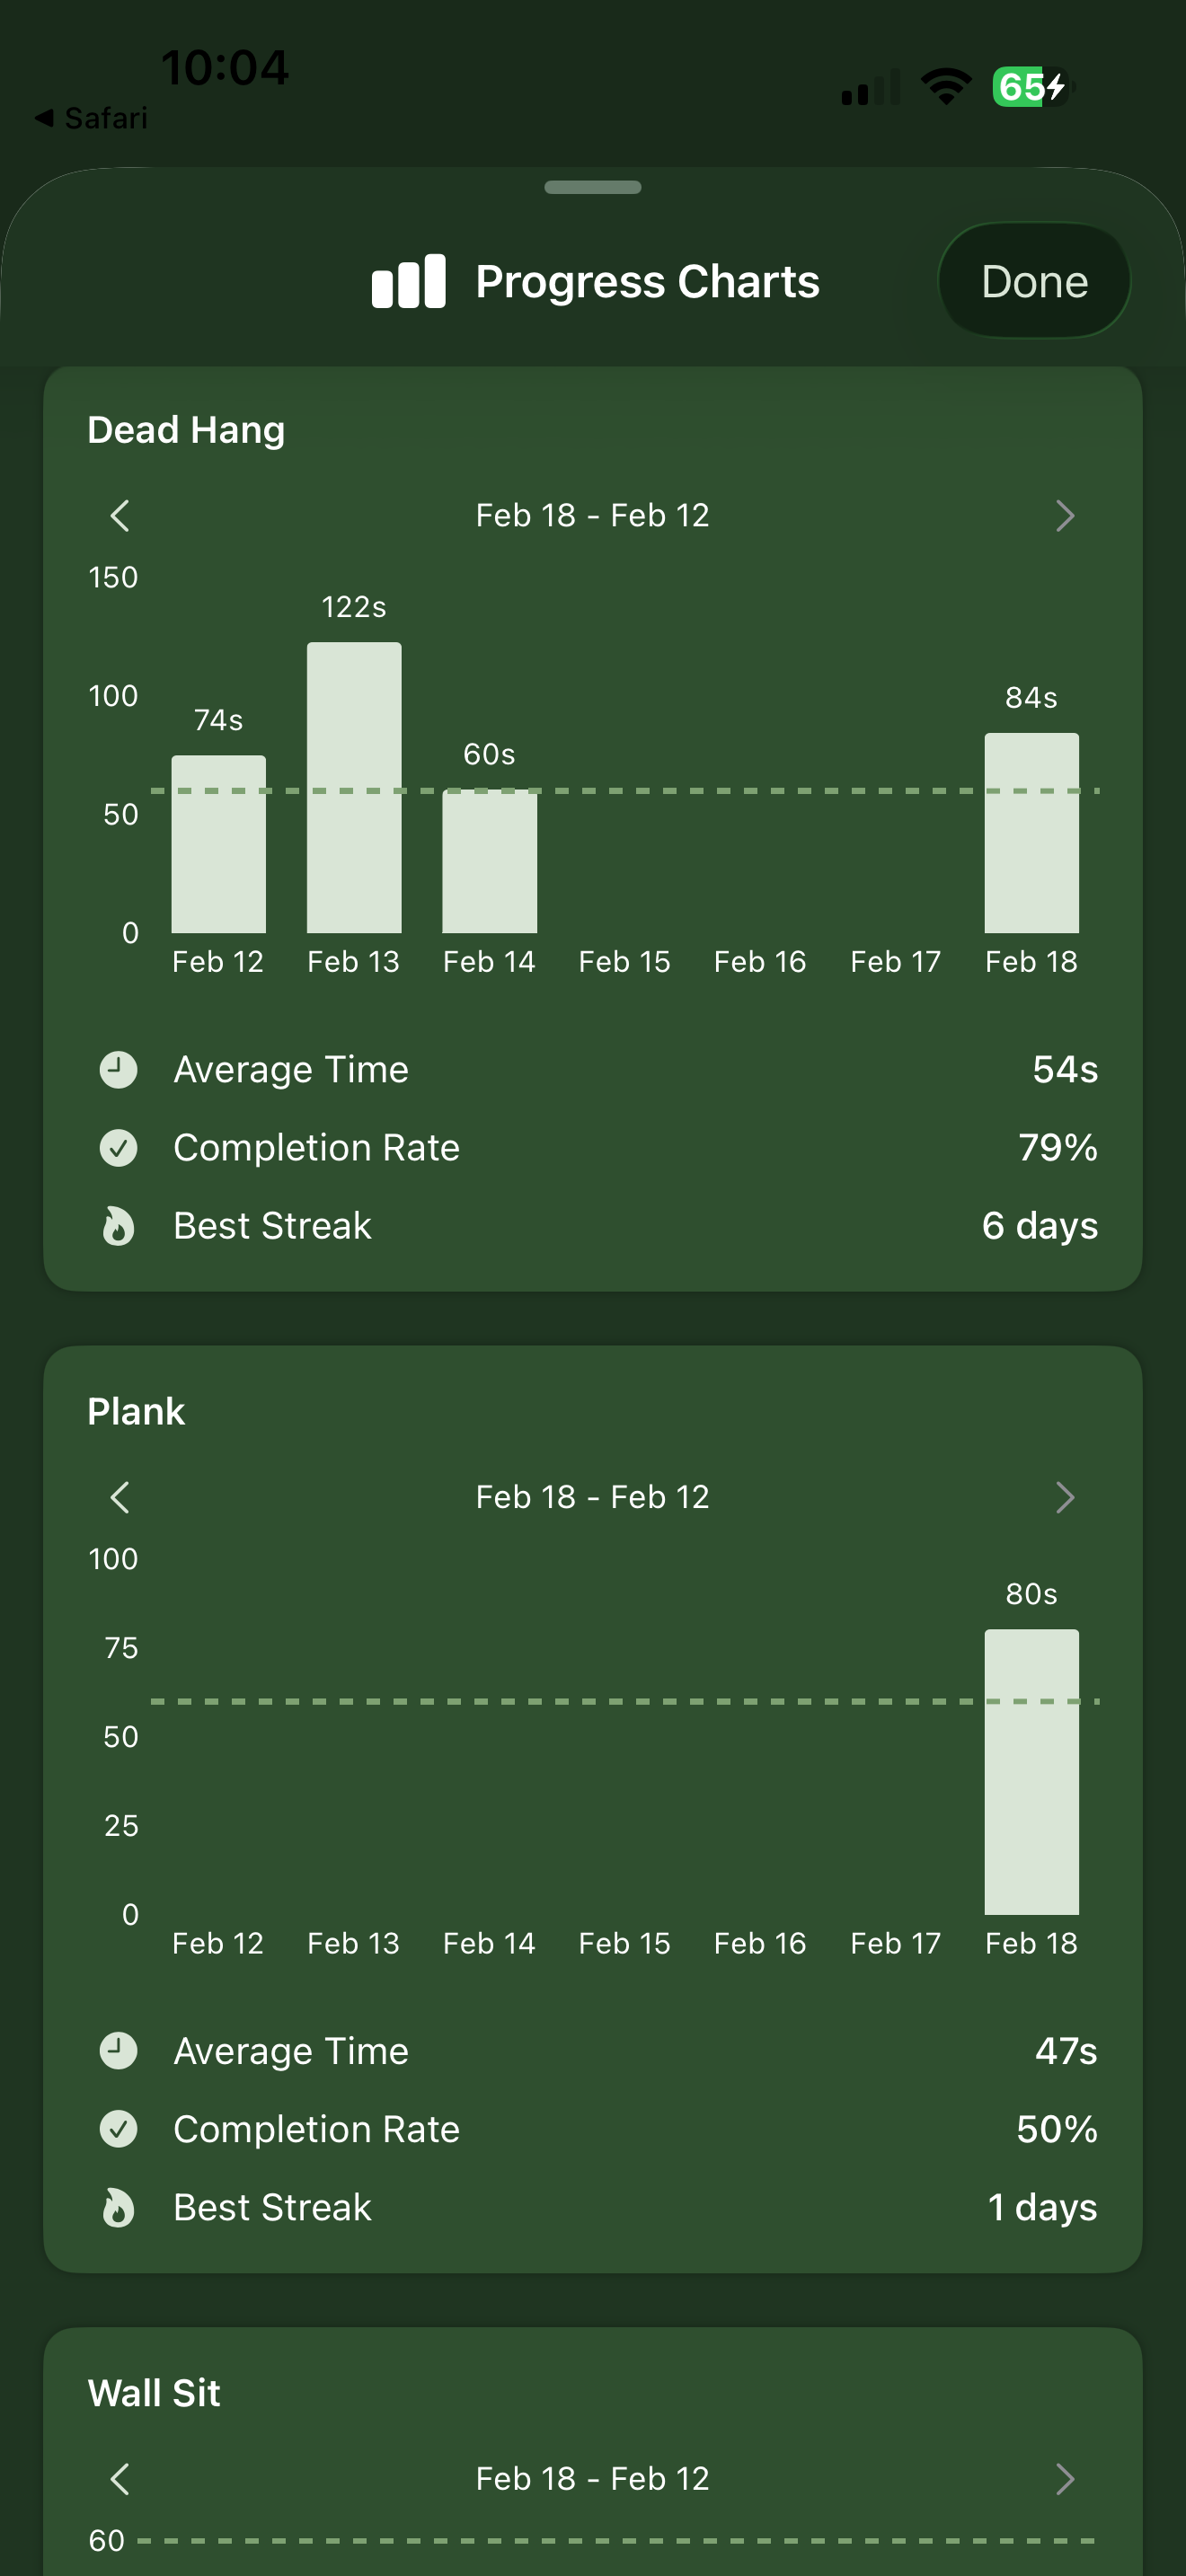
Task: Go to the previous week on Wall Sit chart
Action: [120, 2479]
